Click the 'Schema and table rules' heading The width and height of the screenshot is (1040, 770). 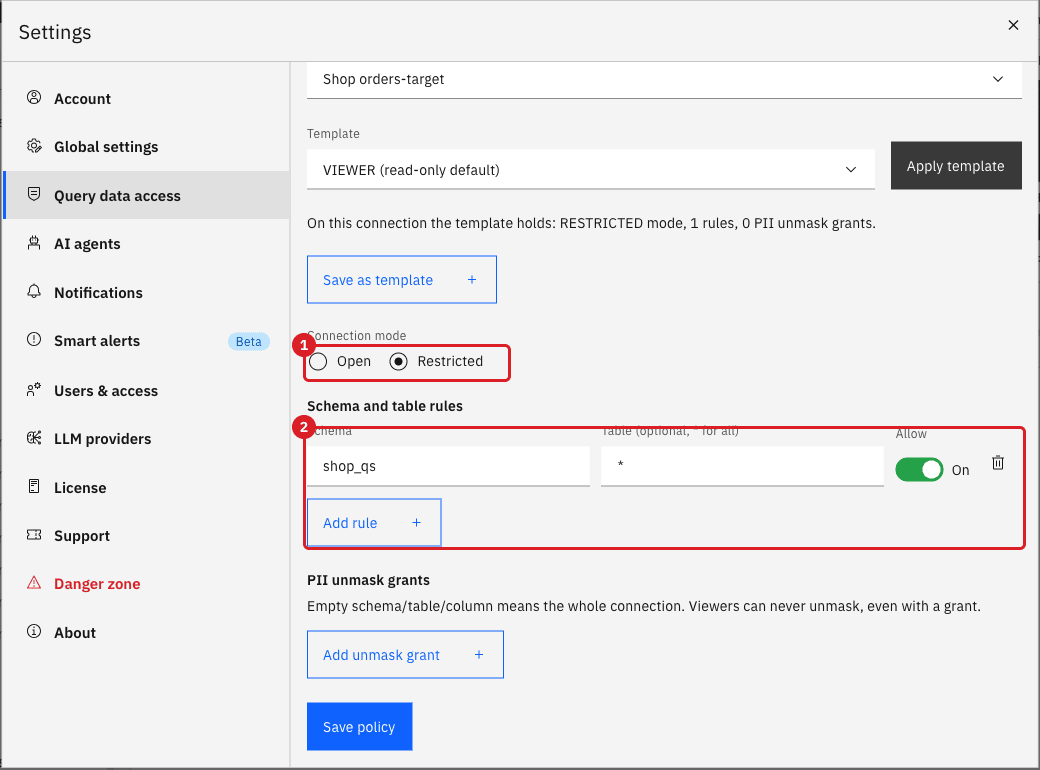point(385,406)
